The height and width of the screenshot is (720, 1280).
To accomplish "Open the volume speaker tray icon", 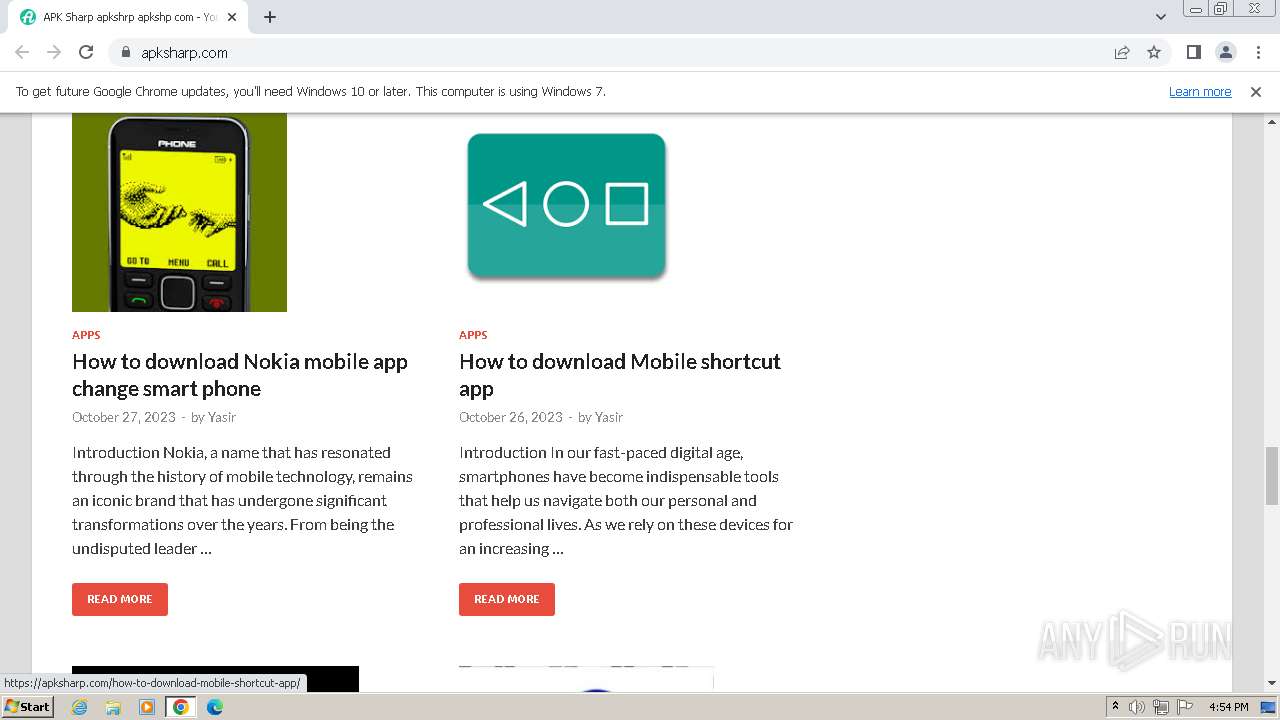I will point(1137,707).
